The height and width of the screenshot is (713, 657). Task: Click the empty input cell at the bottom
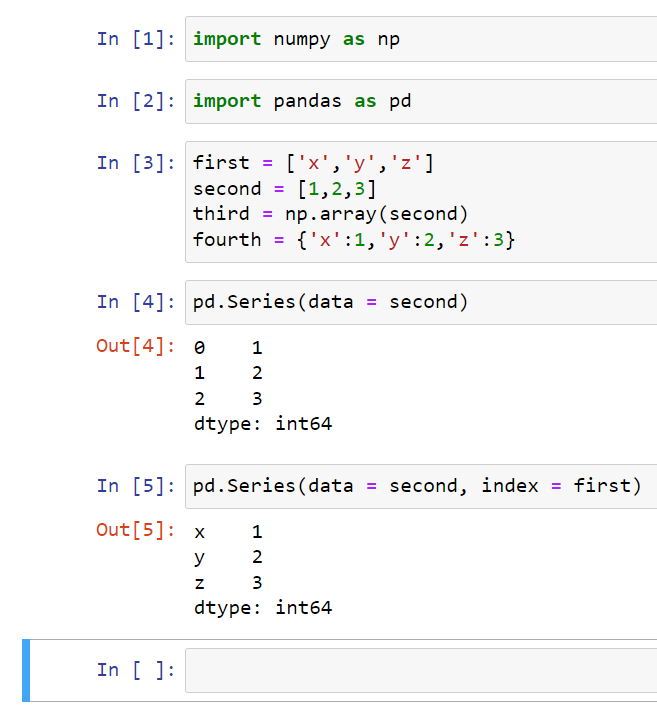click(x=421, y=671)
